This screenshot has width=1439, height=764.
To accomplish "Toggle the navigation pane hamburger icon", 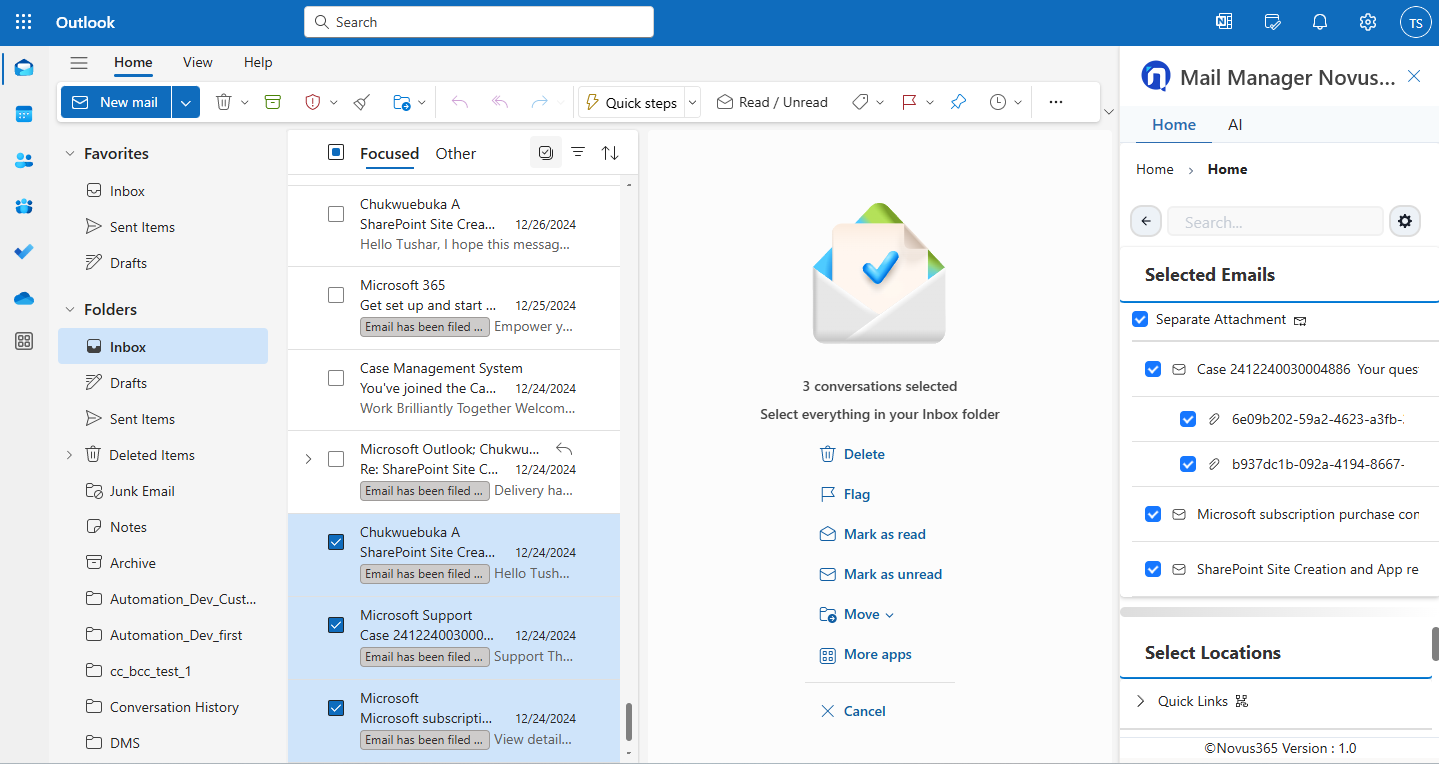I will pos(79,63).
